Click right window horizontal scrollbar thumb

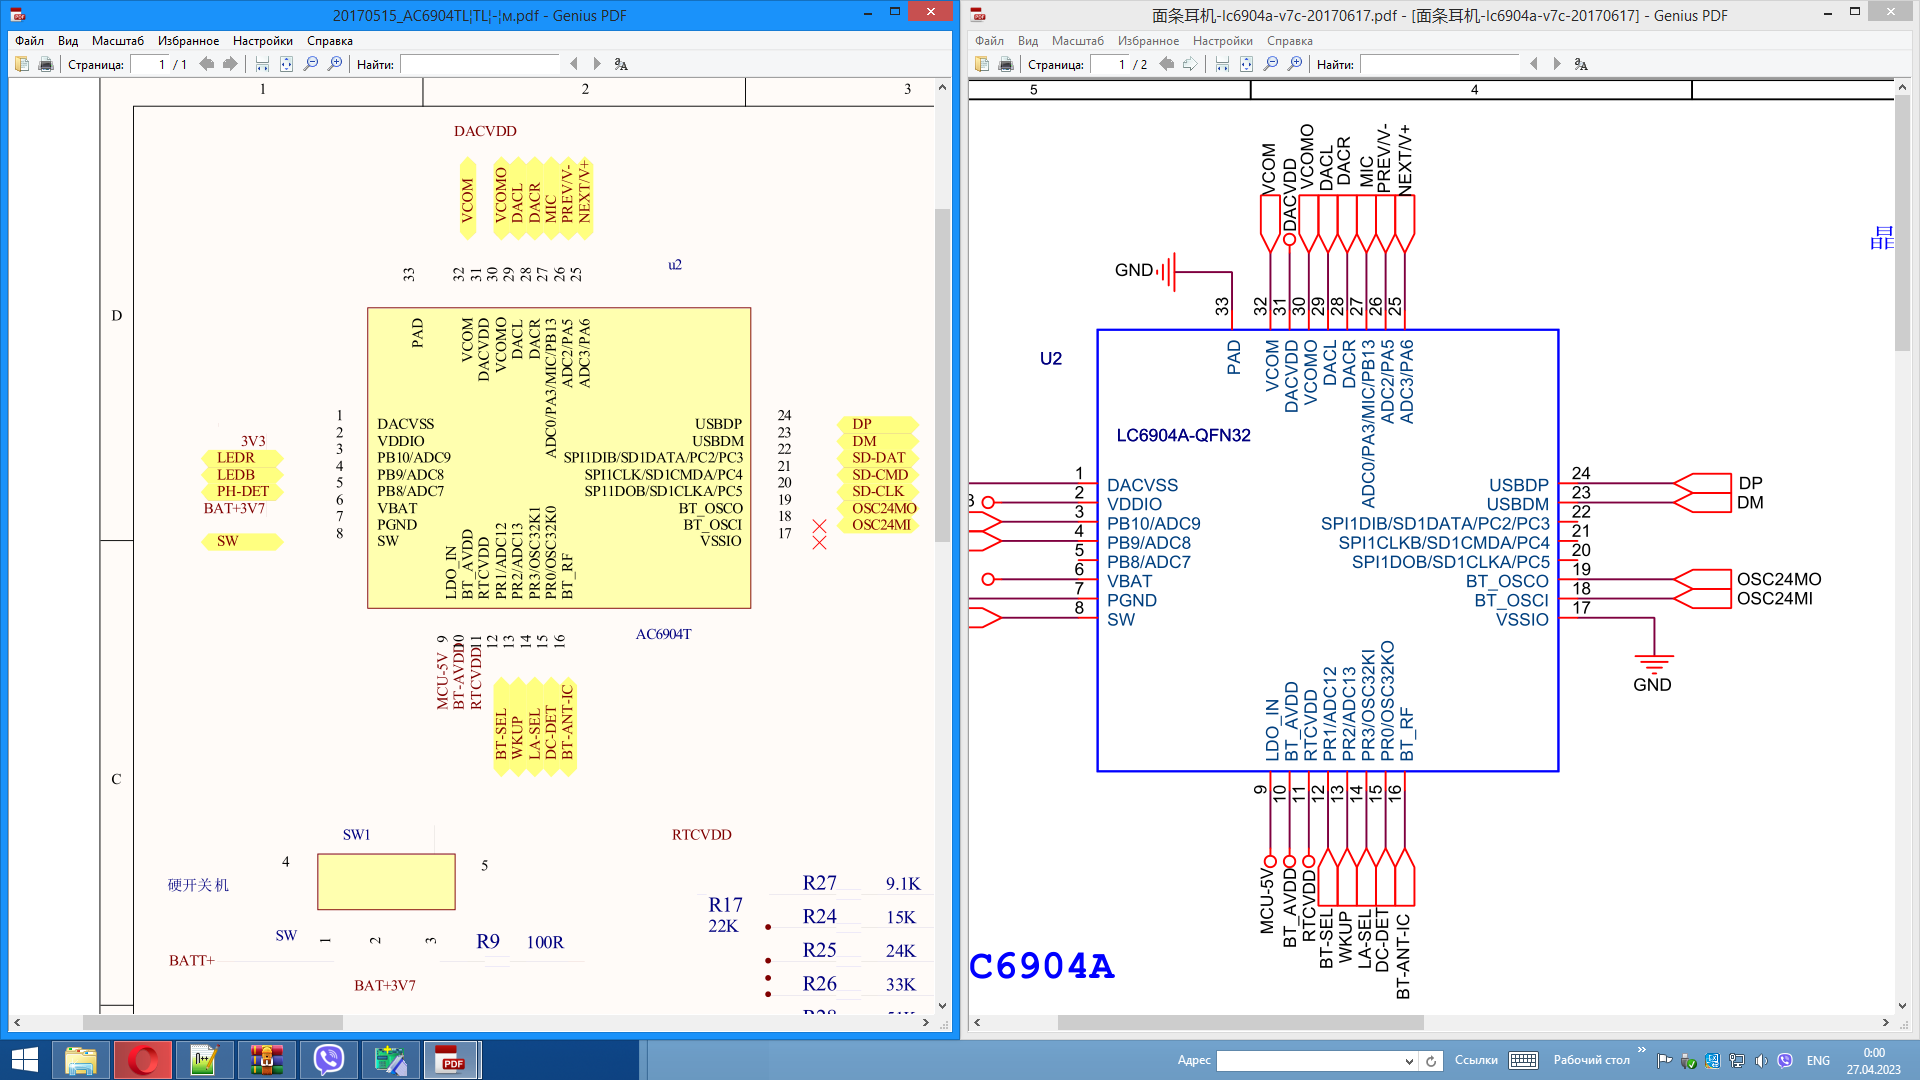tap(1241, 1022)
